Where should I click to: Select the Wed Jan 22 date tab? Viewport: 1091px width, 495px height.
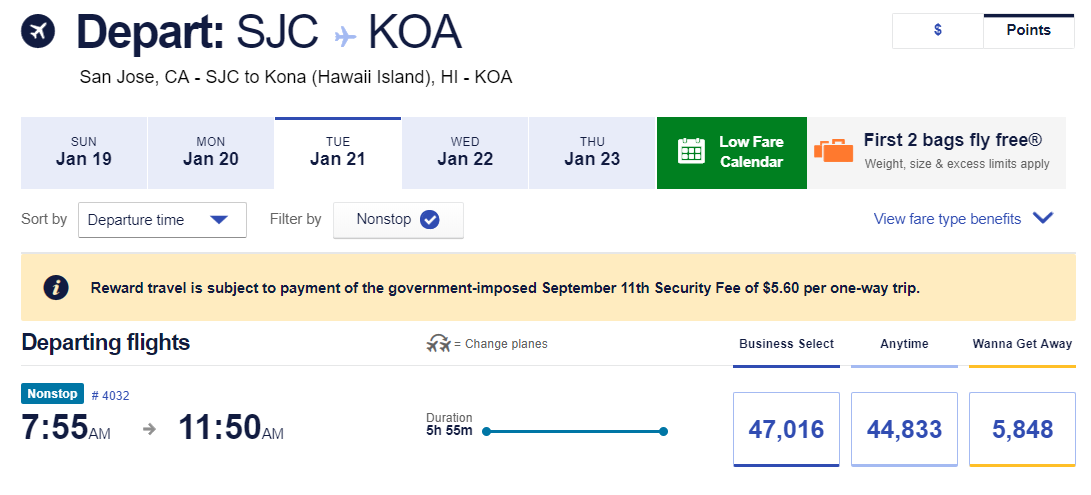coord(465,152)
